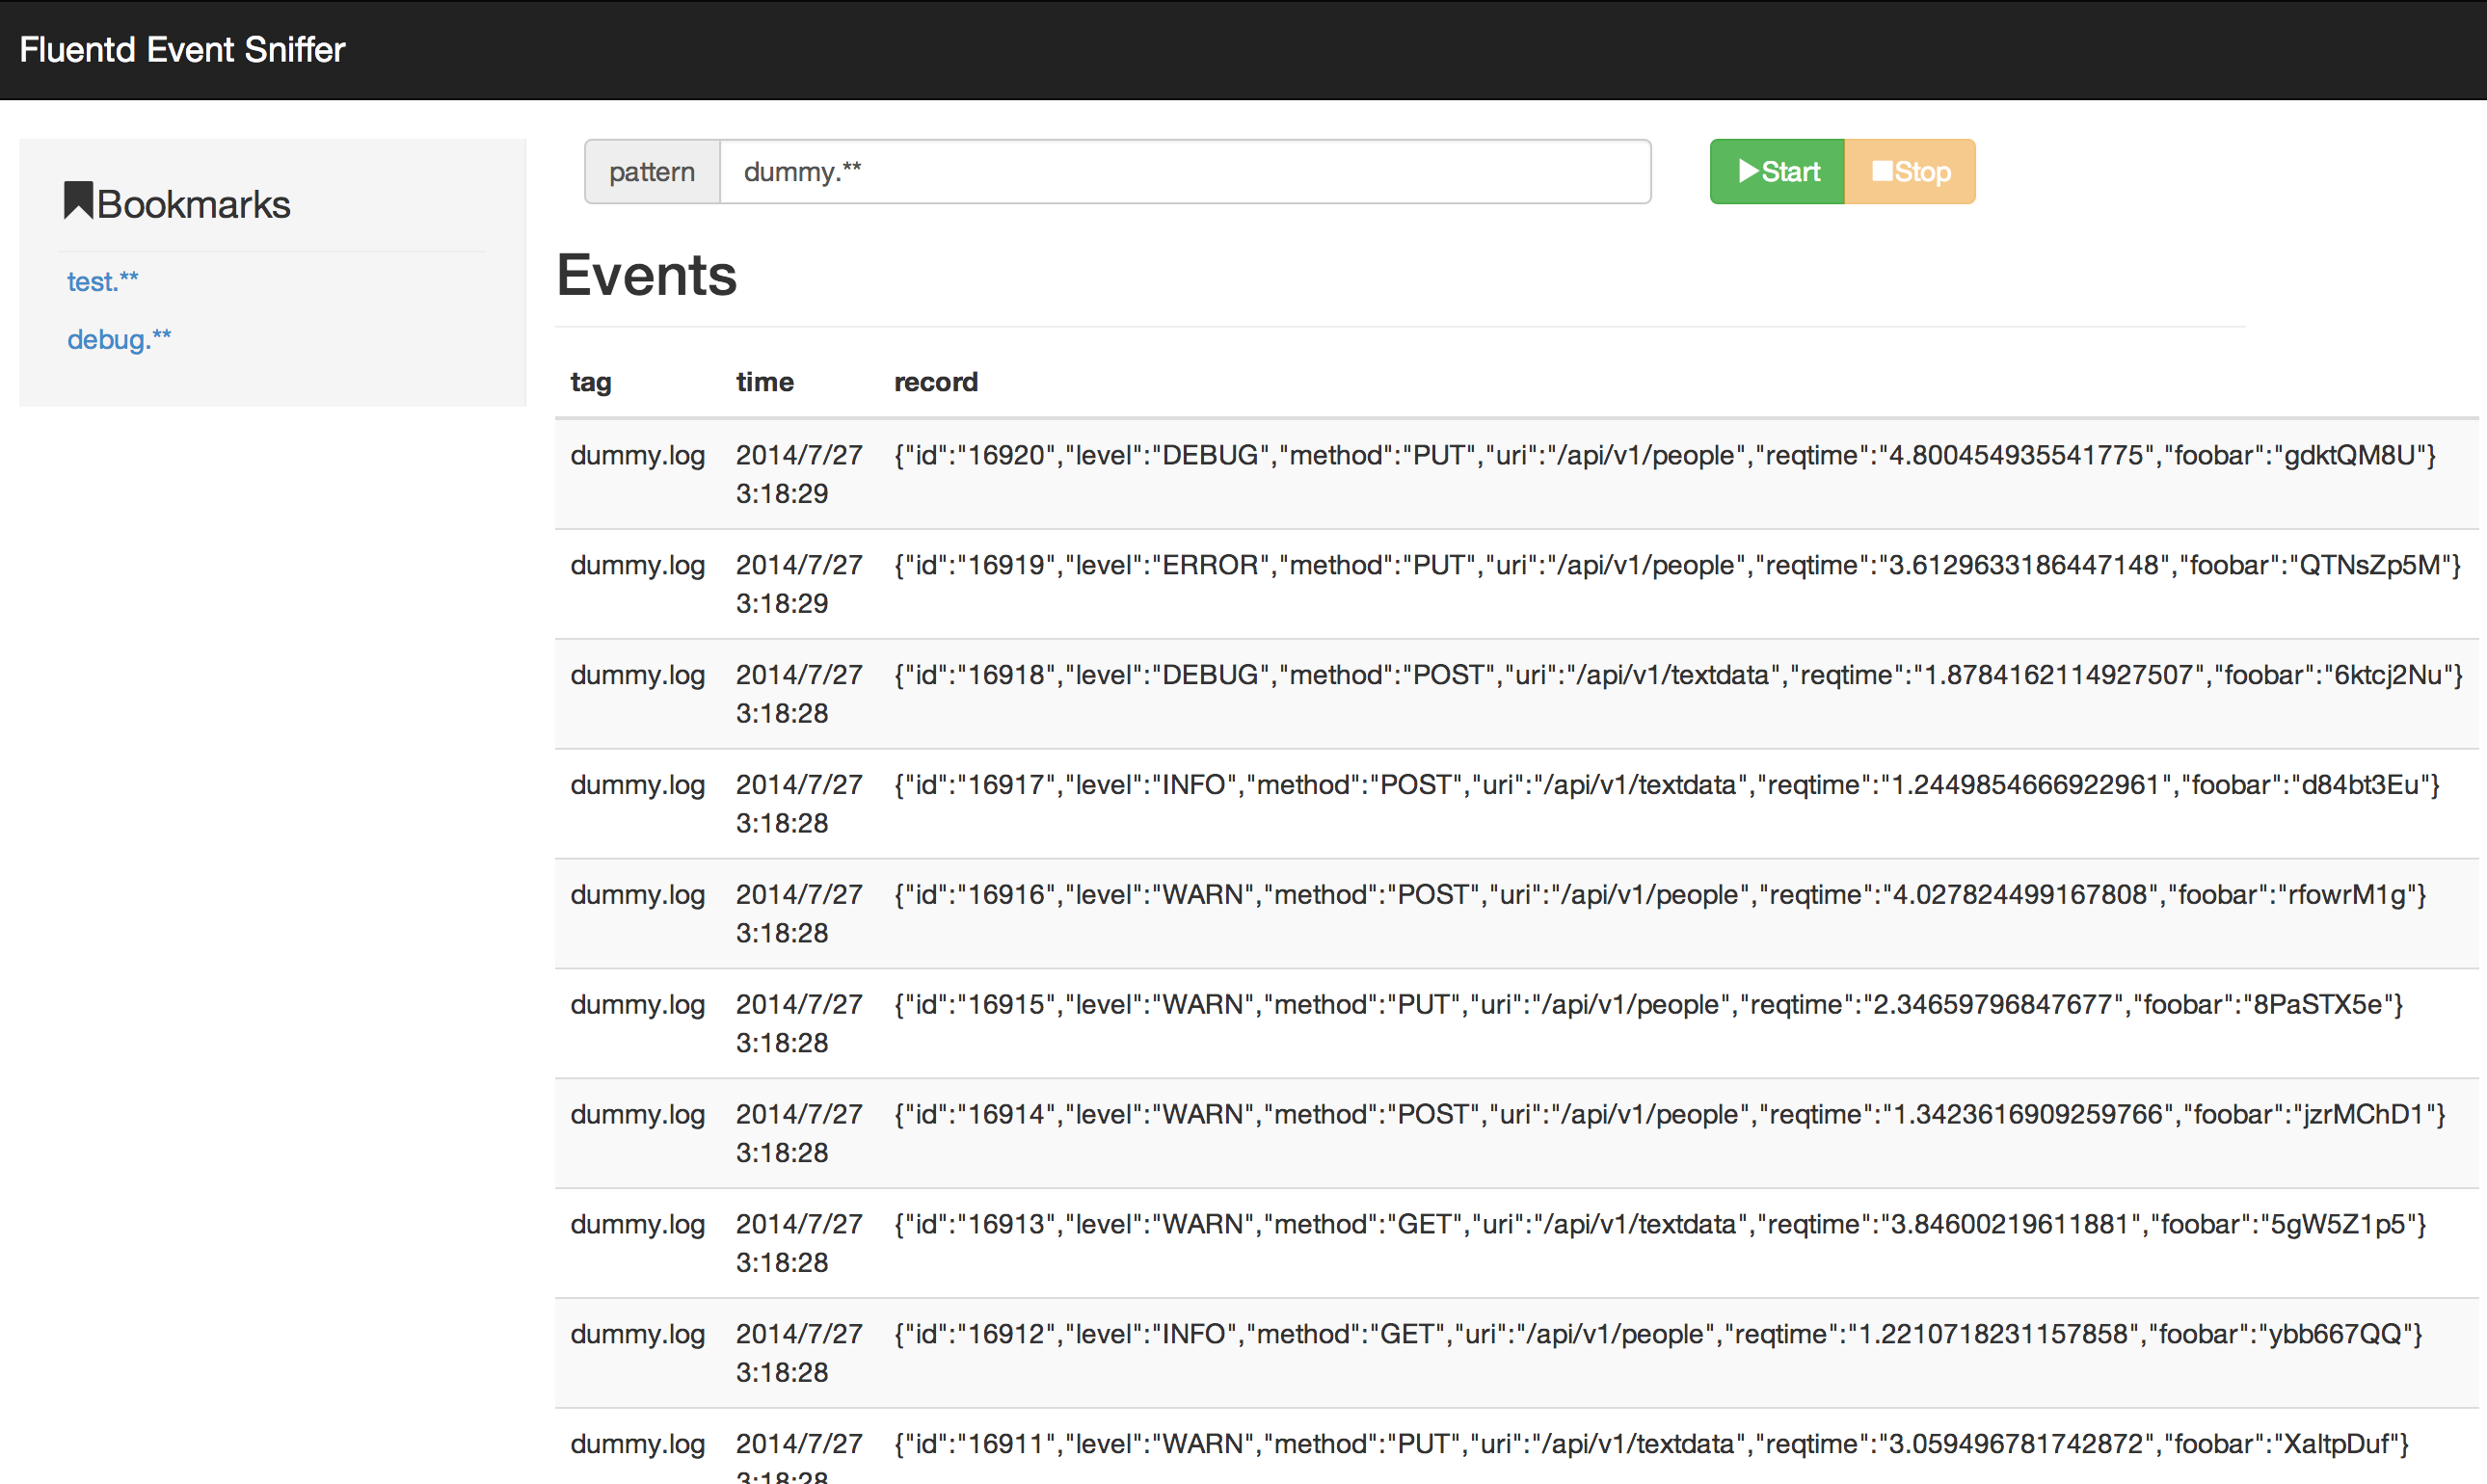Open the debug.** bookmark link
The image size is (2487, 1484).
point(119,340)
